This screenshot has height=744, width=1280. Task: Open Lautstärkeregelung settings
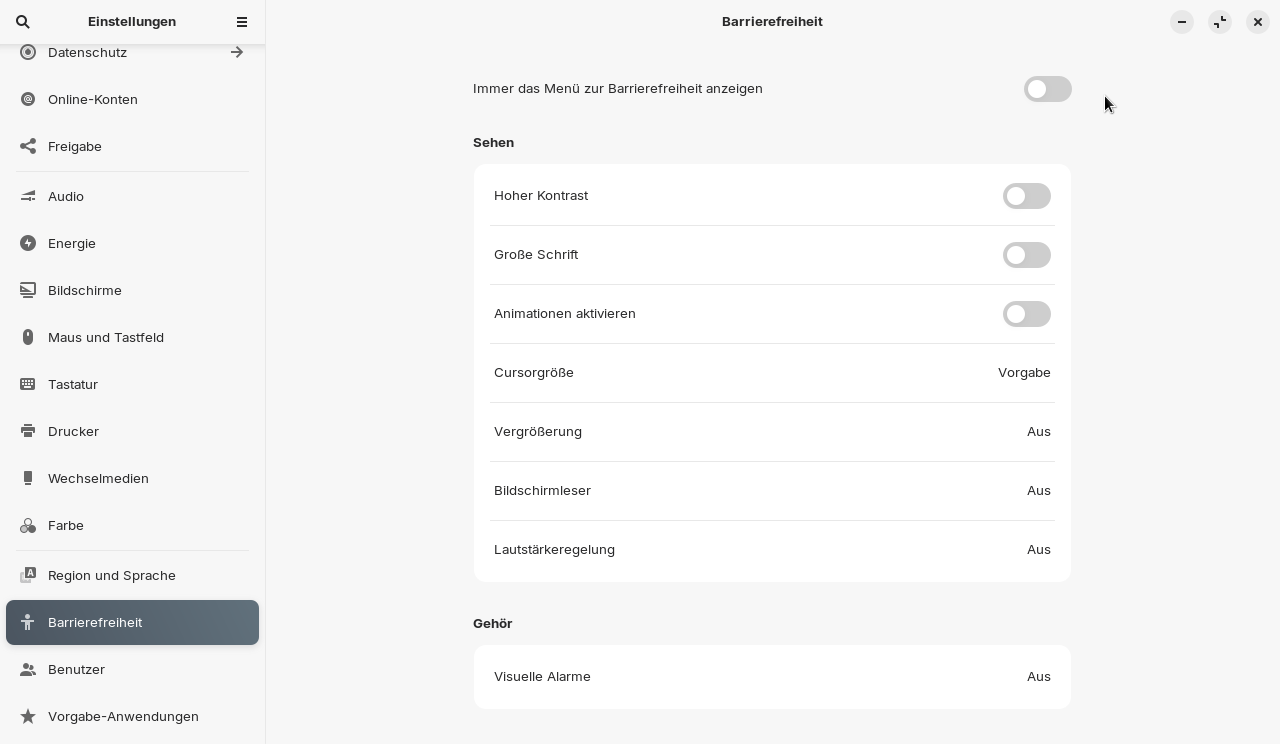pyautogui.click(x=772, y=549)
